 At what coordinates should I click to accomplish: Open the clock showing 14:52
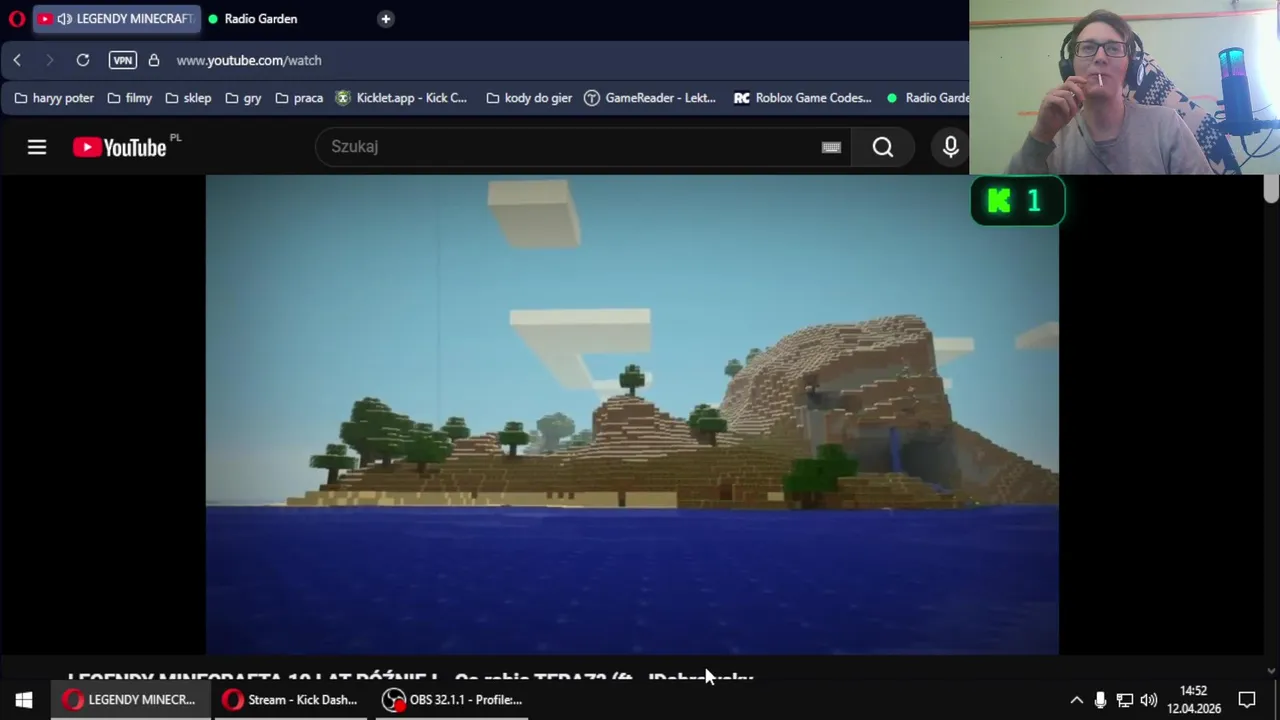pyautogui.click(x=1194, y=700)
